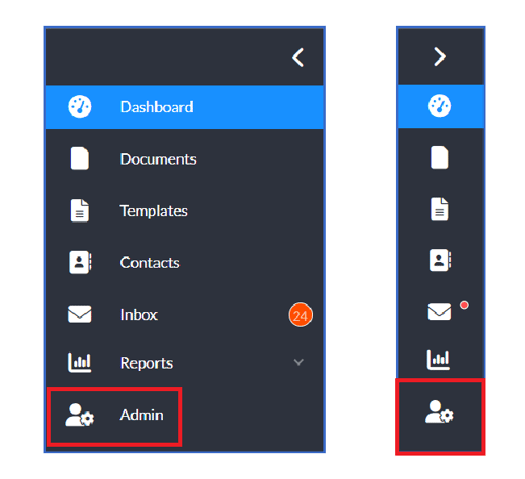Image resolution: width=525 pixels, height=479 pixels.
Task: Click the envelope inbox icon in collapsed sidebar
Action: (439, 312)
